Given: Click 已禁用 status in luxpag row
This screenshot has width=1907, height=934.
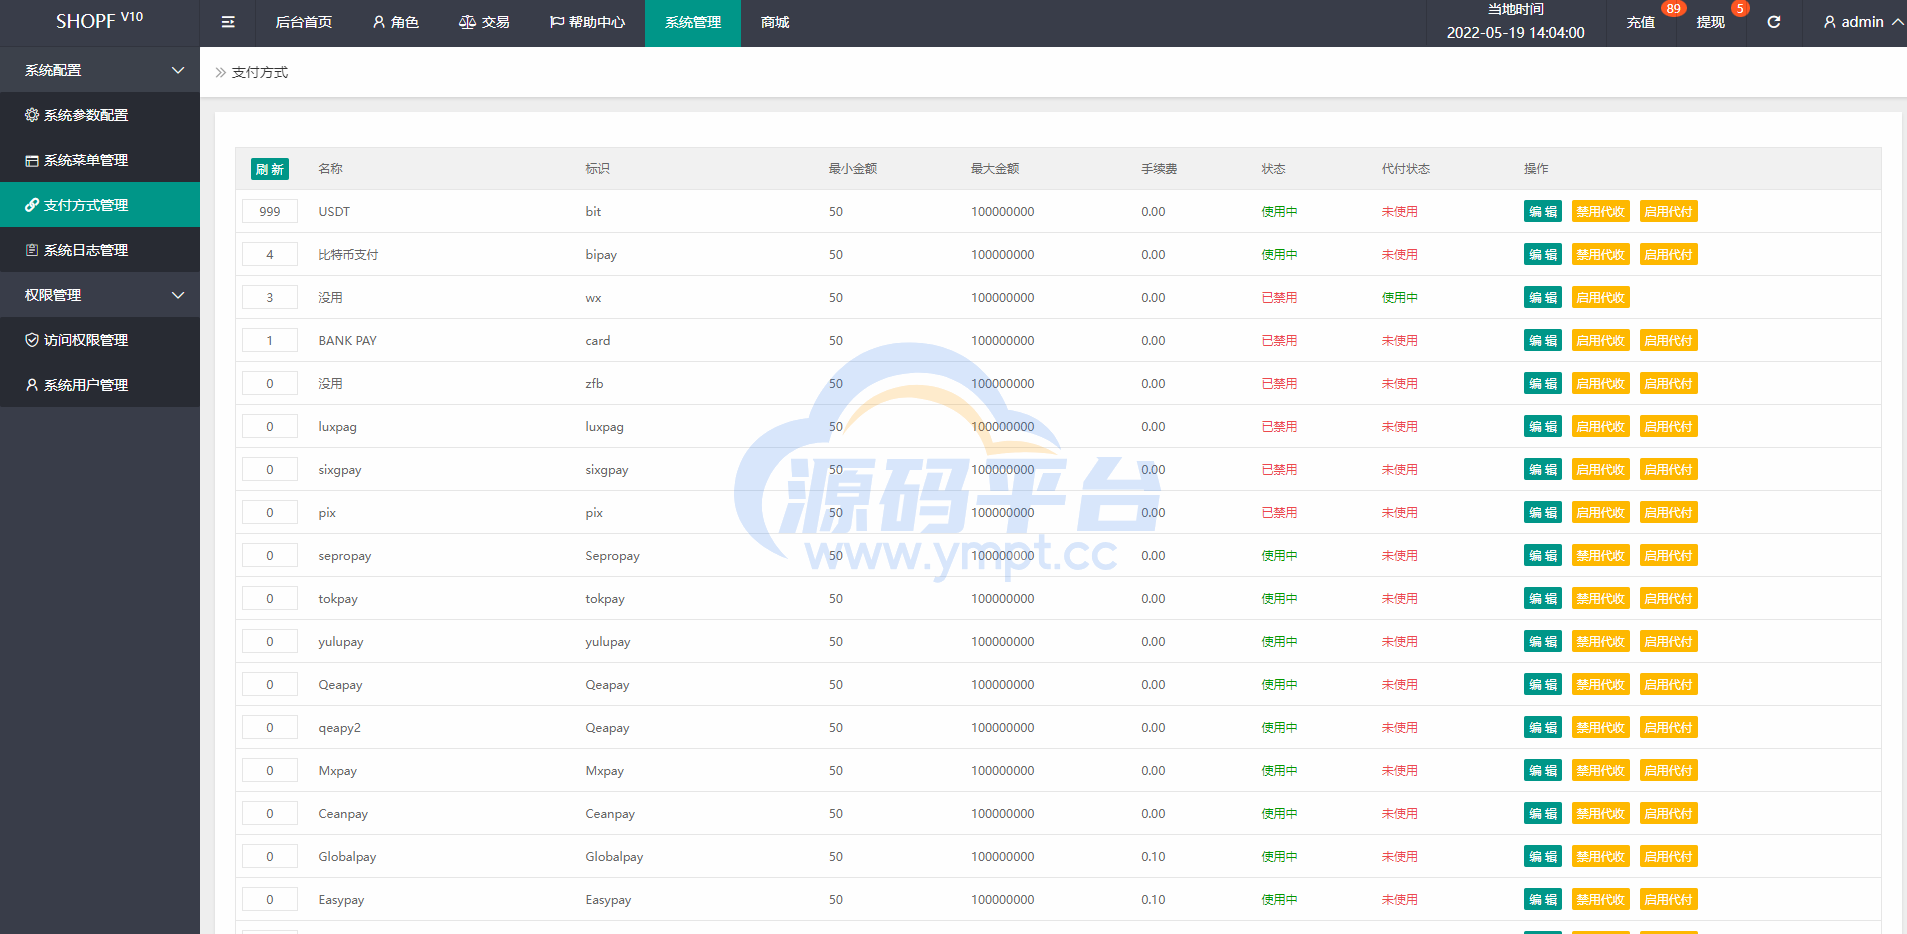Looking at the screenshot, I should click(1279, 426).
